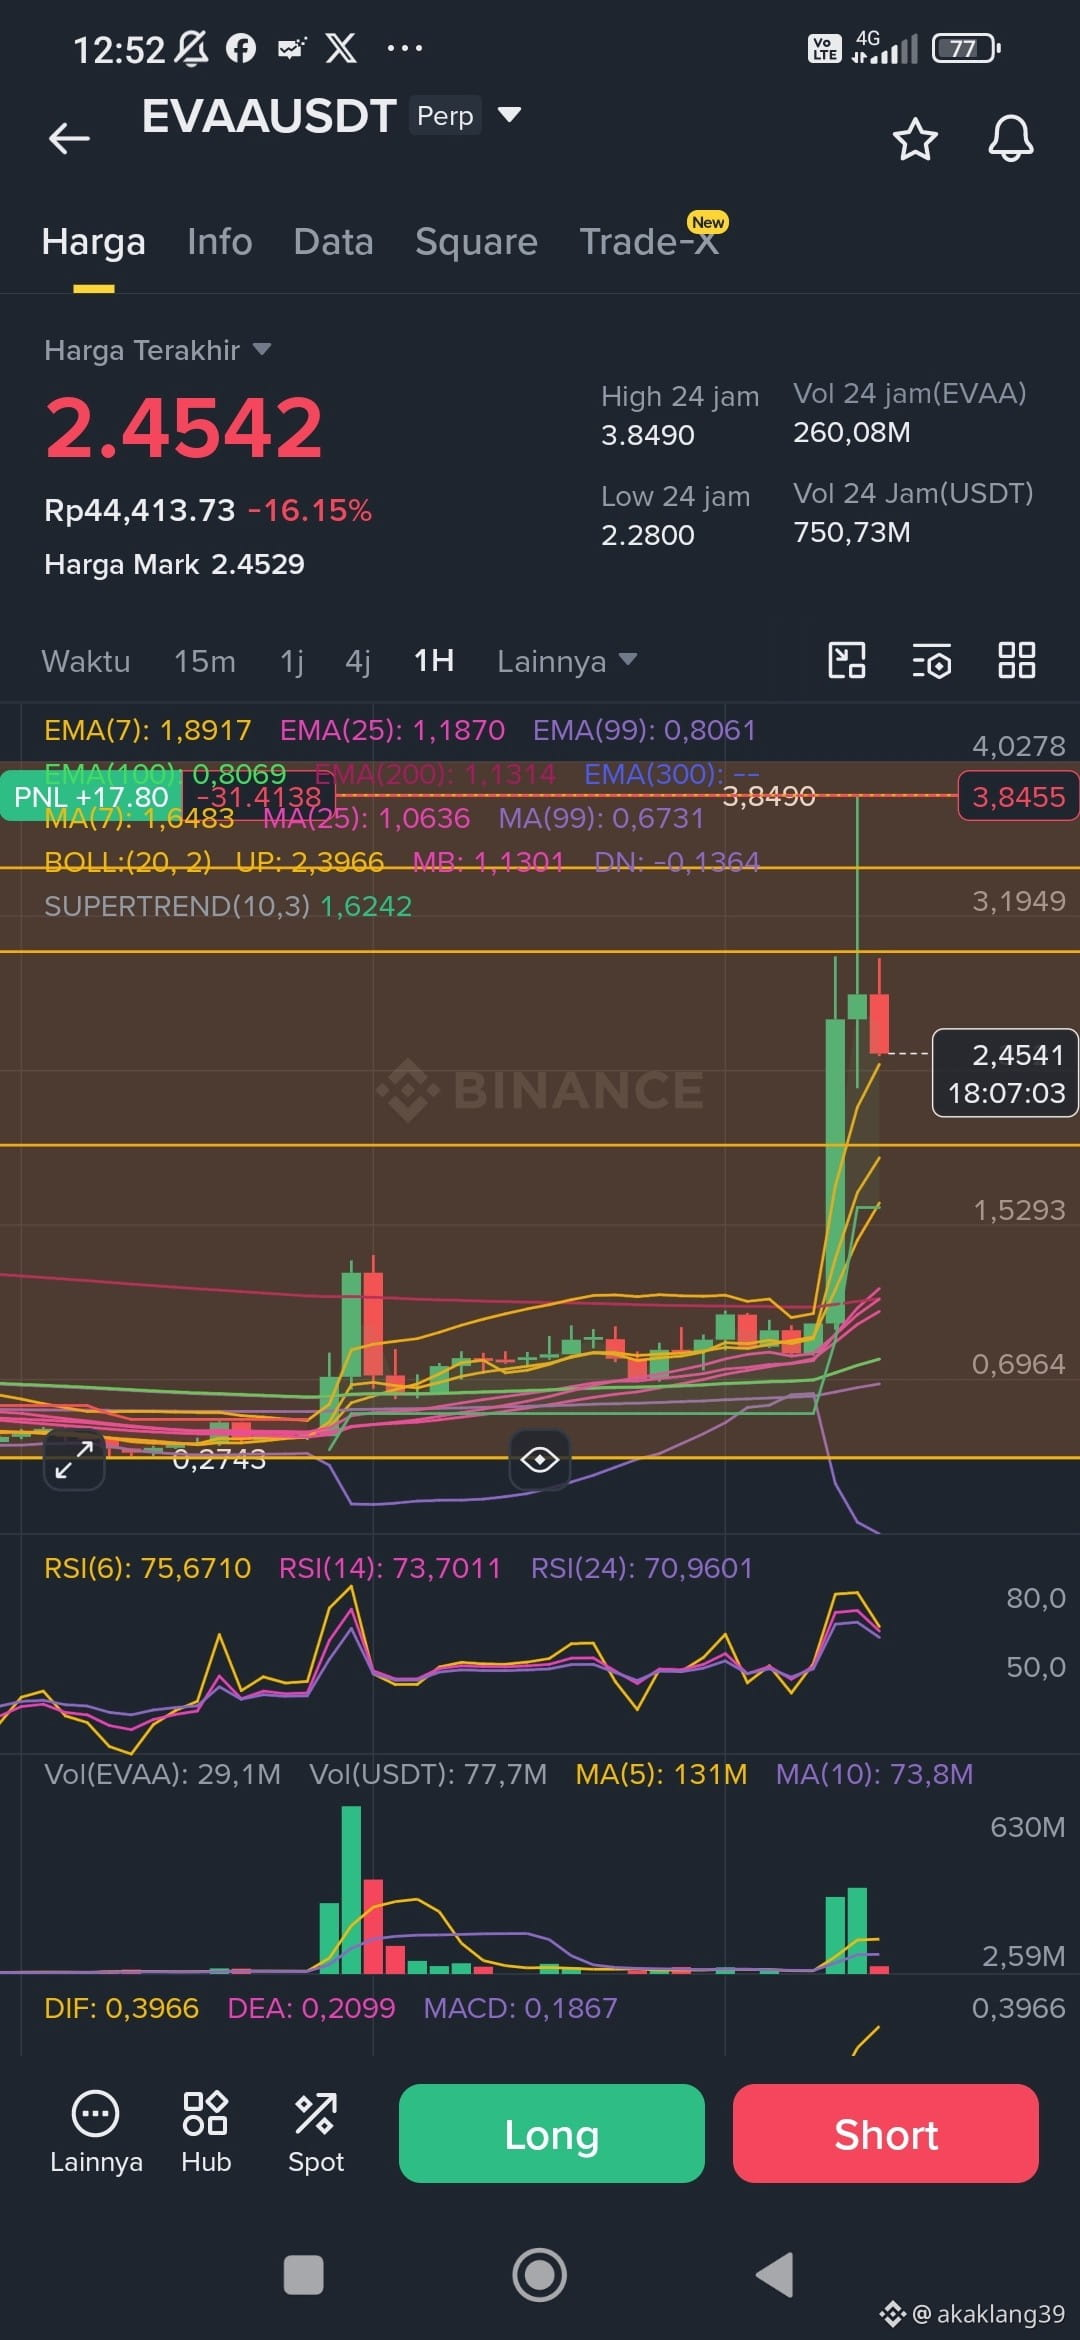Tap the red Short button
Screen dimensions: 1080x2340
(886, 2133)
